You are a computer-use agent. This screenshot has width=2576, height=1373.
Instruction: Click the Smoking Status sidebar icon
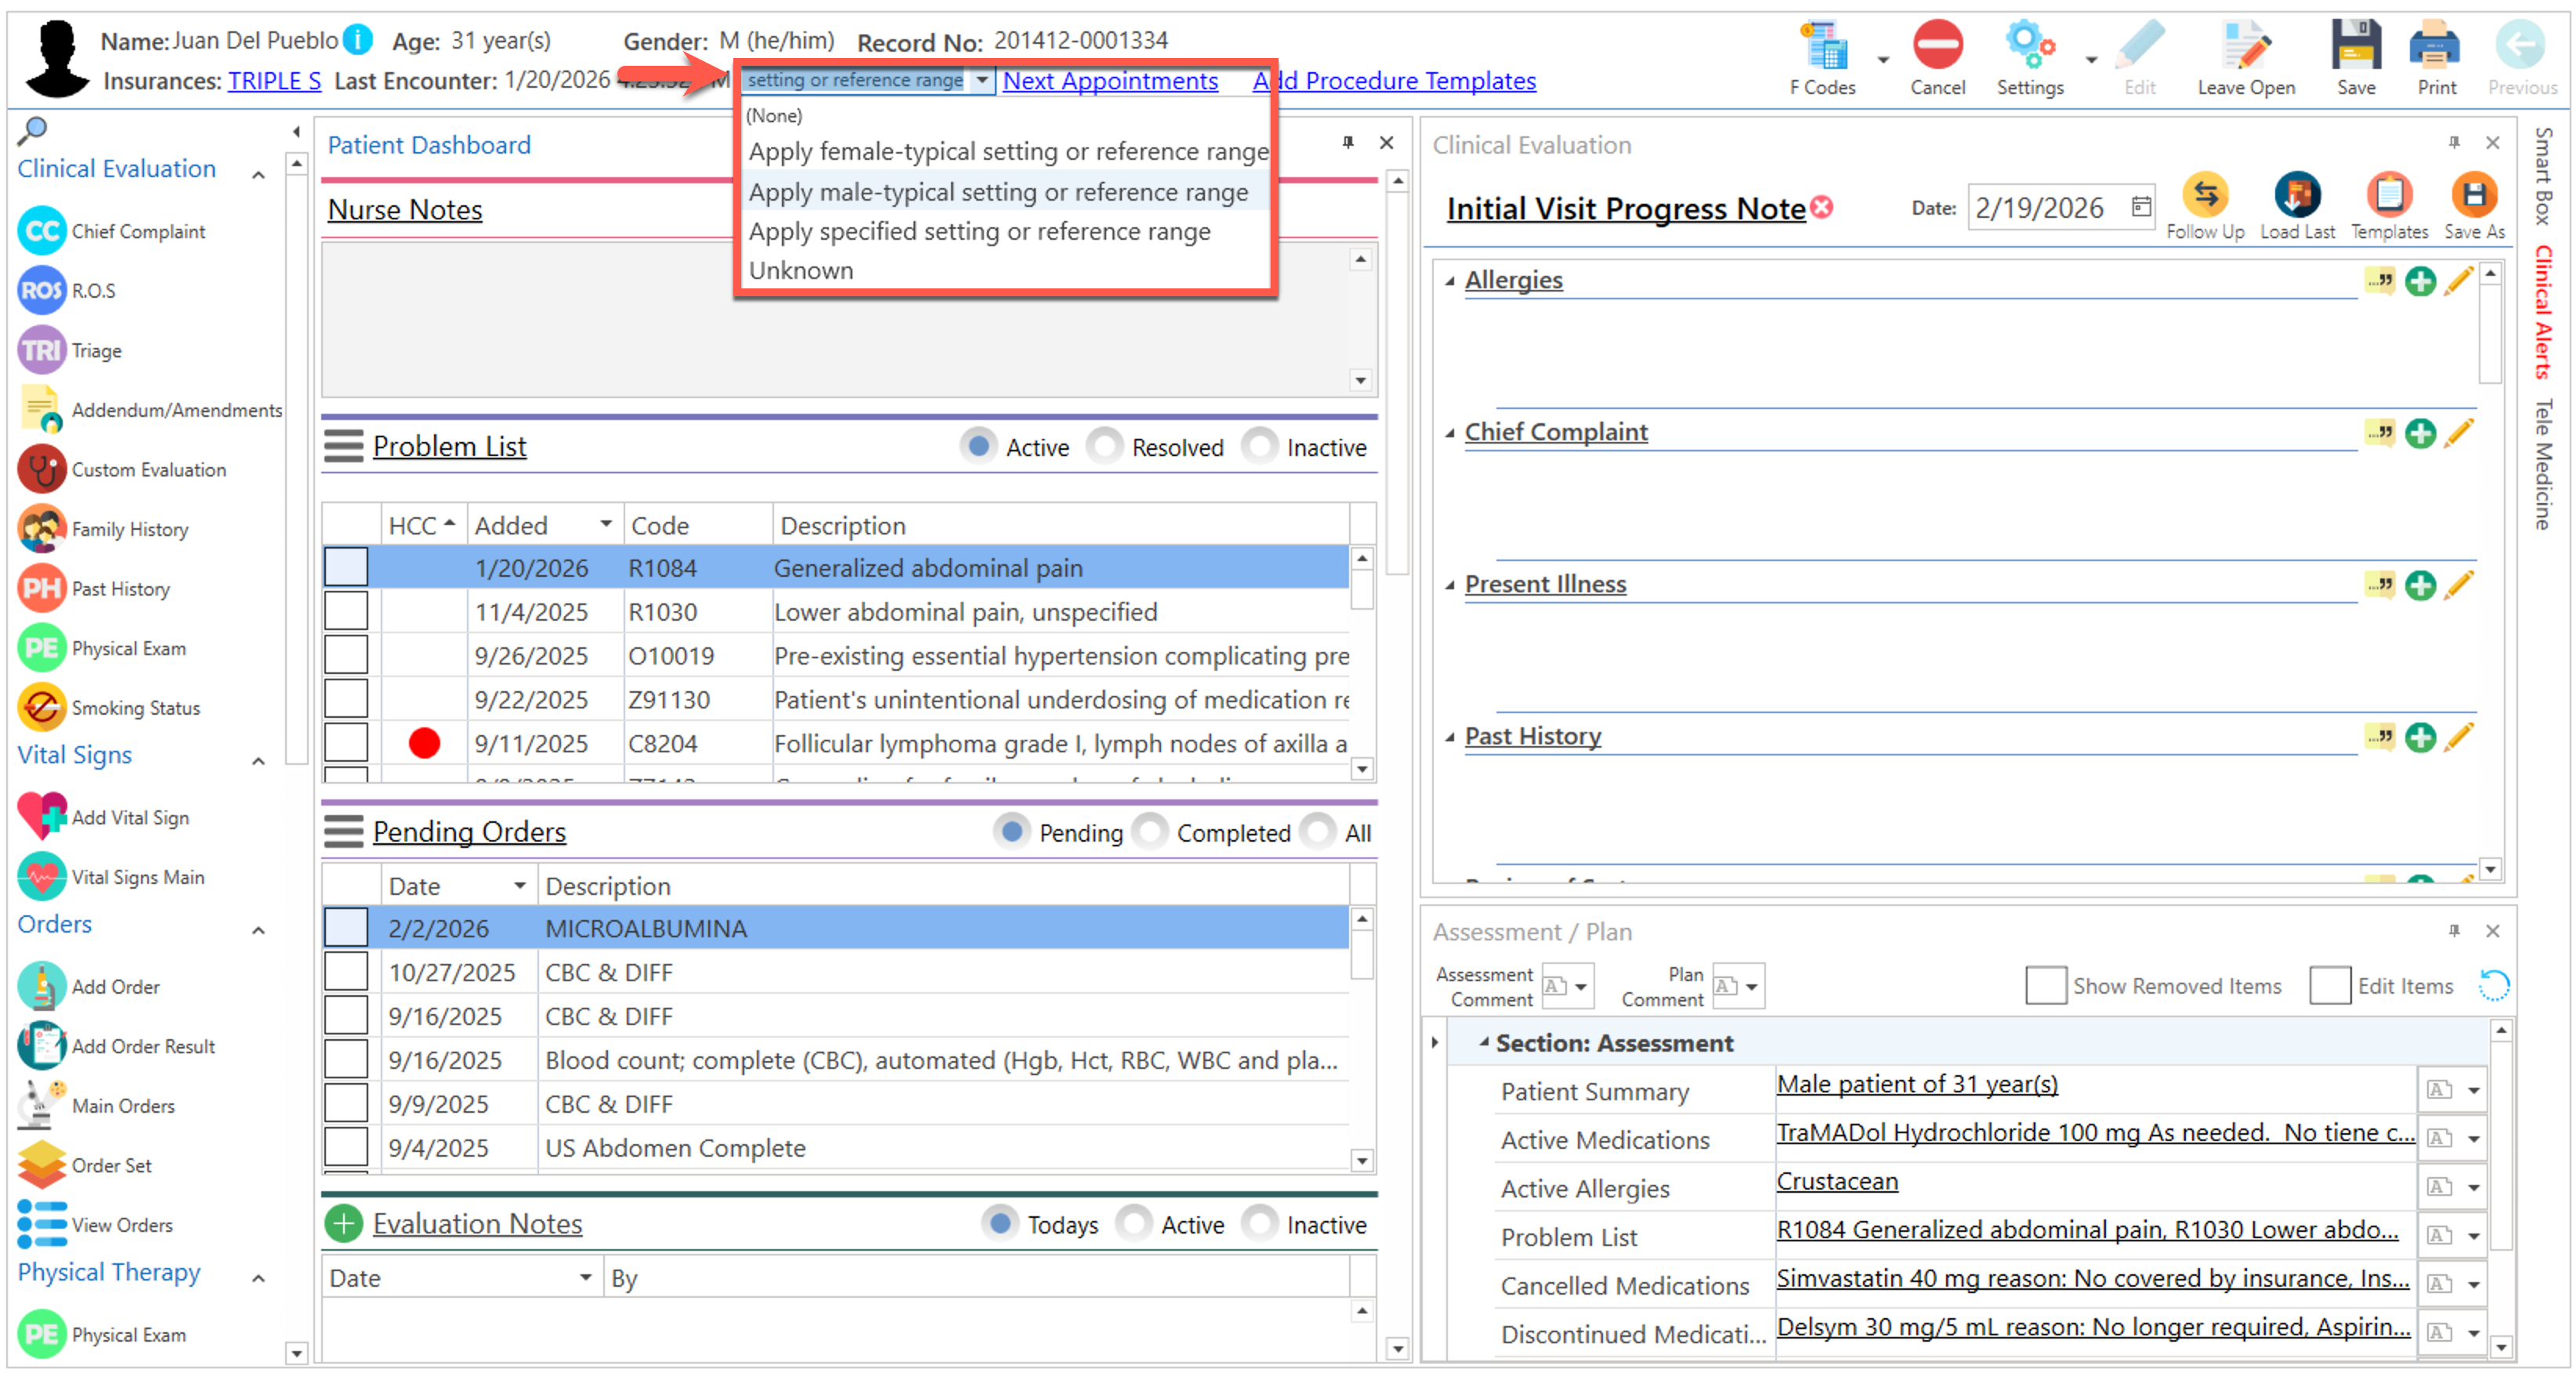42,707
